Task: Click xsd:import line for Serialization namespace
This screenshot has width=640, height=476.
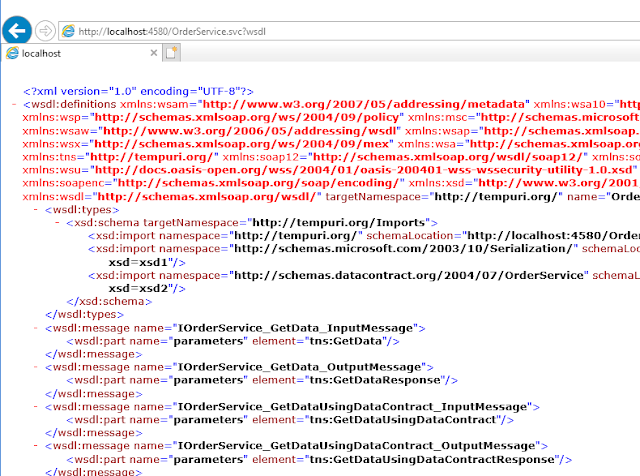Action: 364,249
